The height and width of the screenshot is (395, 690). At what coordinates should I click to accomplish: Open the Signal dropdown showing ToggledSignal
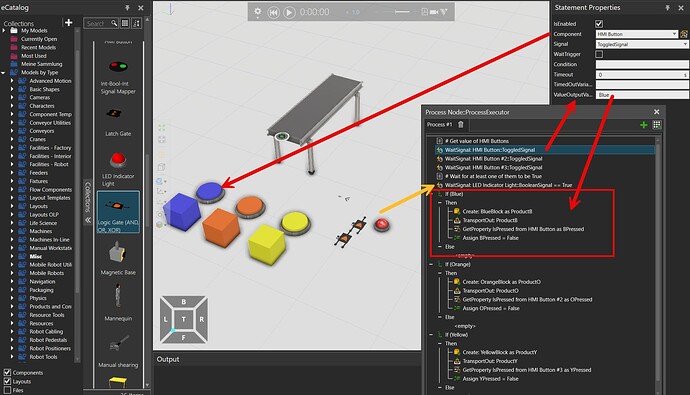(x=642, y=44)
